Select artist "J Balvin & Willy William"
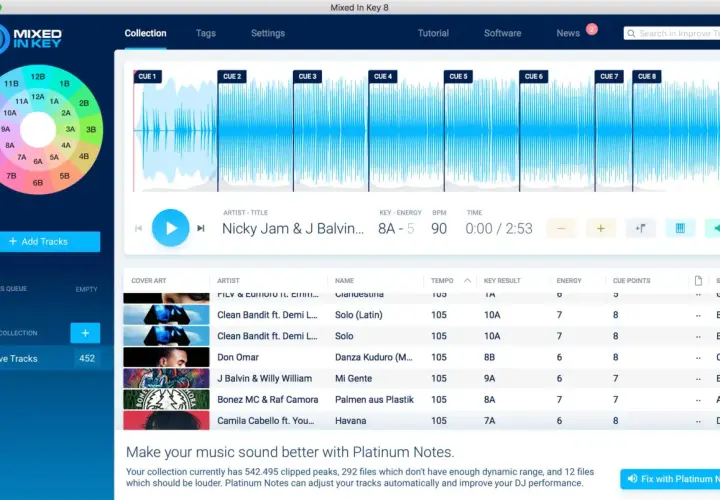Image resolution: width=720 pixels, height=500 pixels. coord(264,378)
